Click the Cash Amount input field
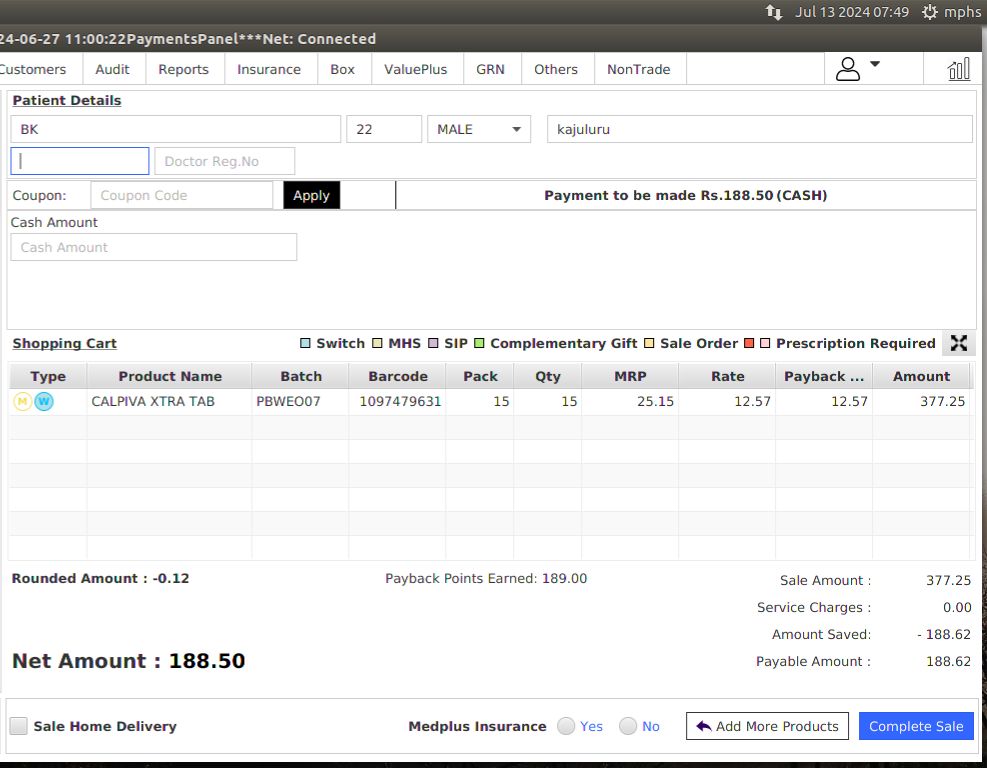 (x=154, y=247)
